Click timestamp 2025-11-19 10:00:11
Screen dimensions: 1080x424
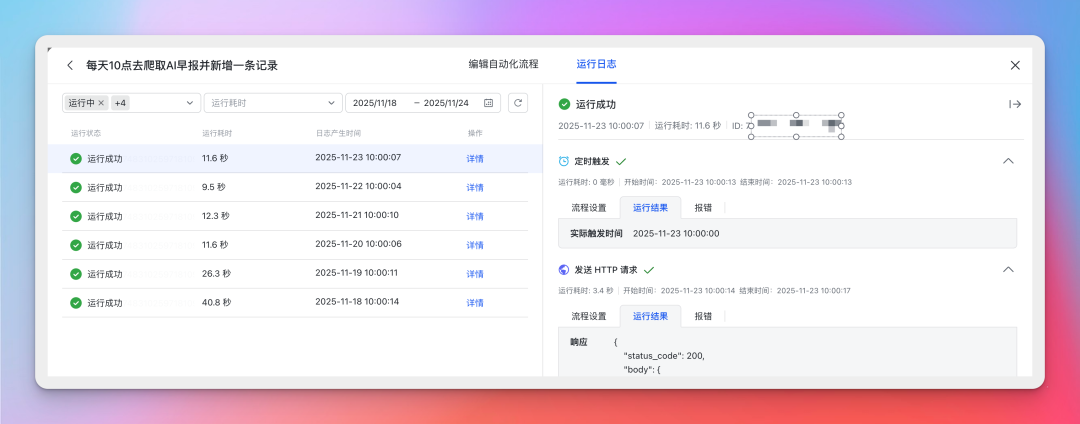click(x=356, y=273)
